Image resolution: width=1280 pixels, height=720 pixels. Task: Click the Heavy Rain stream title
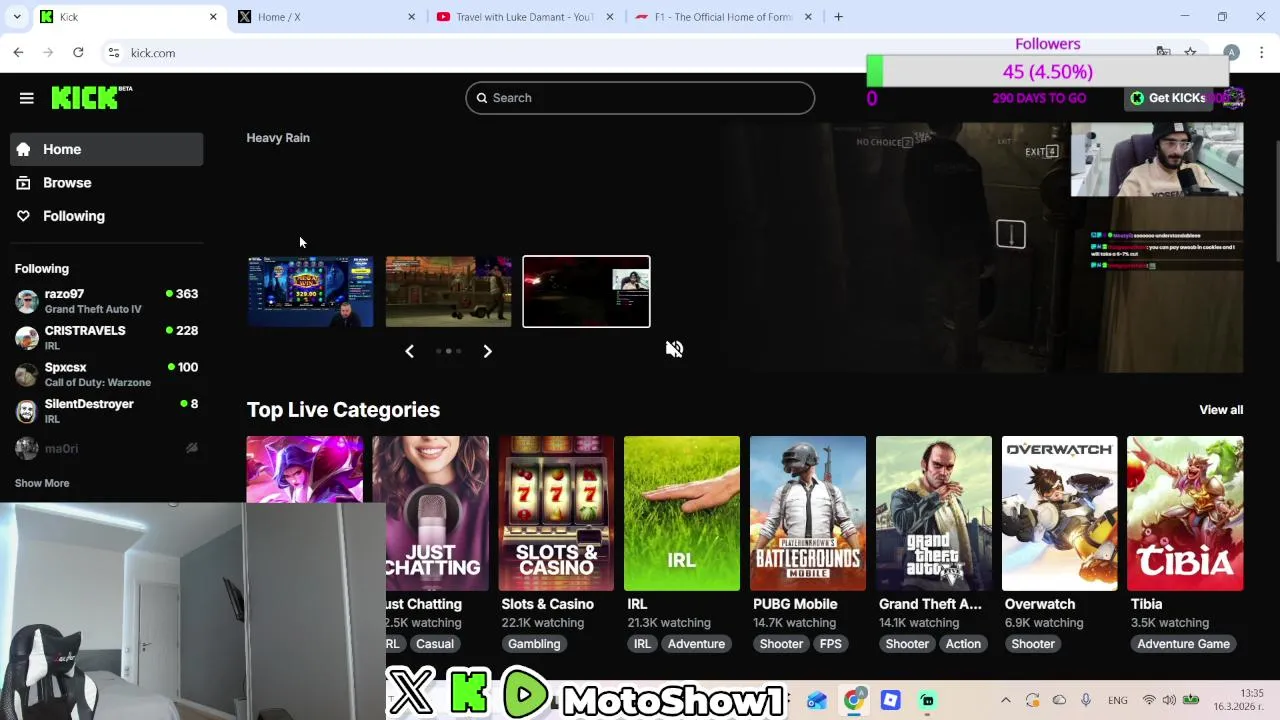(278, 138)
